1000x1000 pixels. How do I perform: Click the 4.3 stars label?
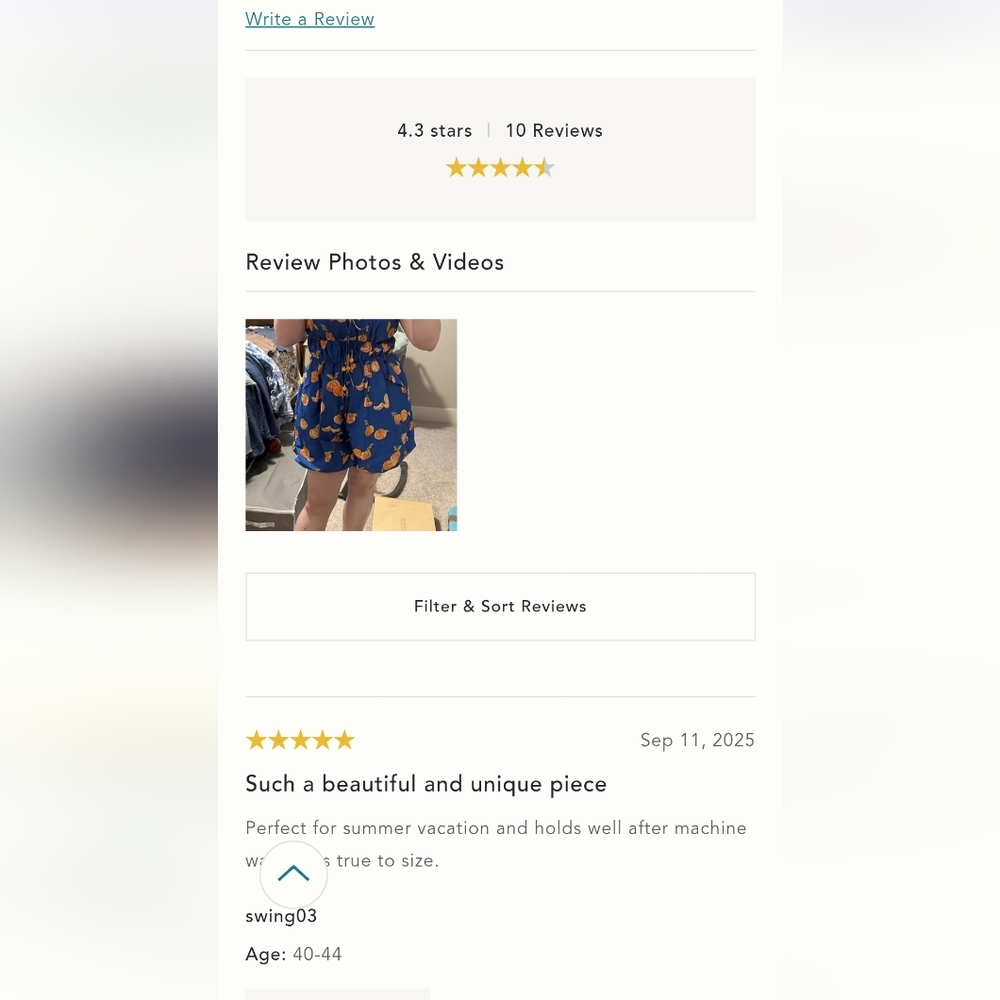(x=434, y=131)
